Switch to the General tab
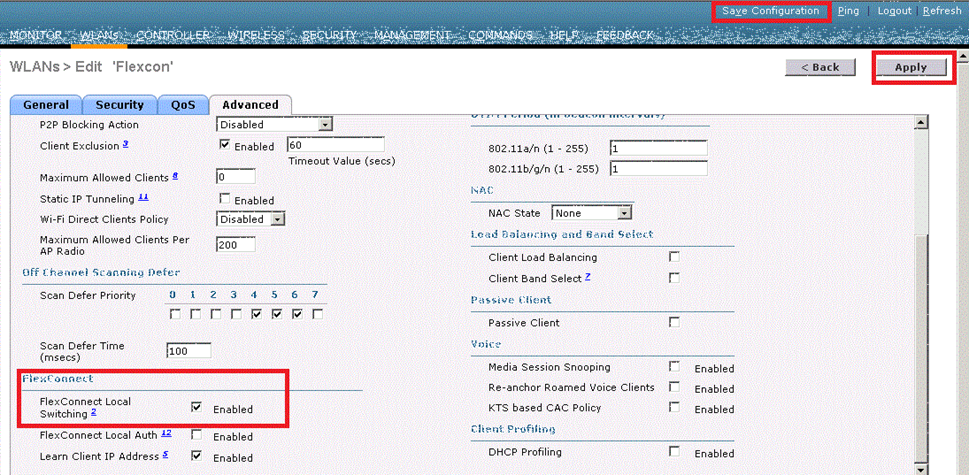This screenshot has height=475, width=969. [46, 105]
